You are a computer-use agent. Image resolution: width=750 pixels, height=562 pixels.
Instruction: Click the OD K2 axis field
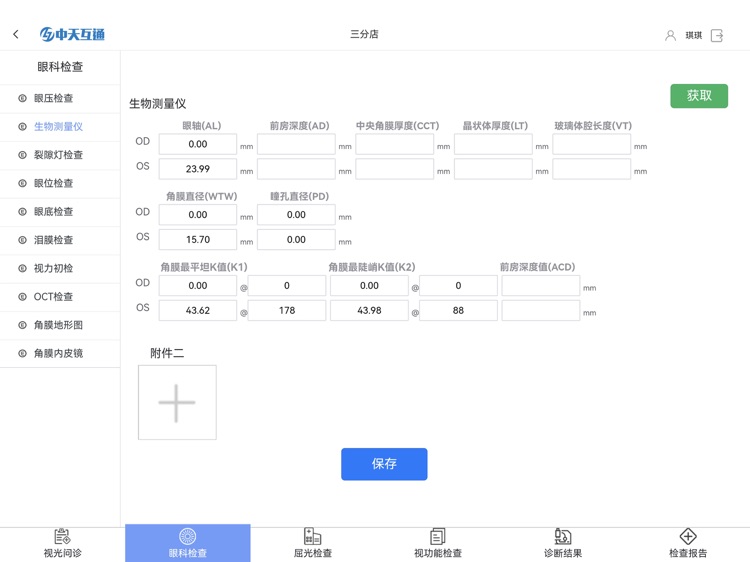click(x=458, y=286)
